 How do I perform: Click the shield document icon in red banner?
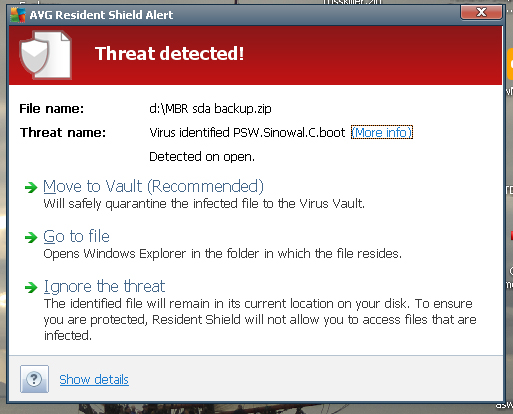[x=46, y=55]
